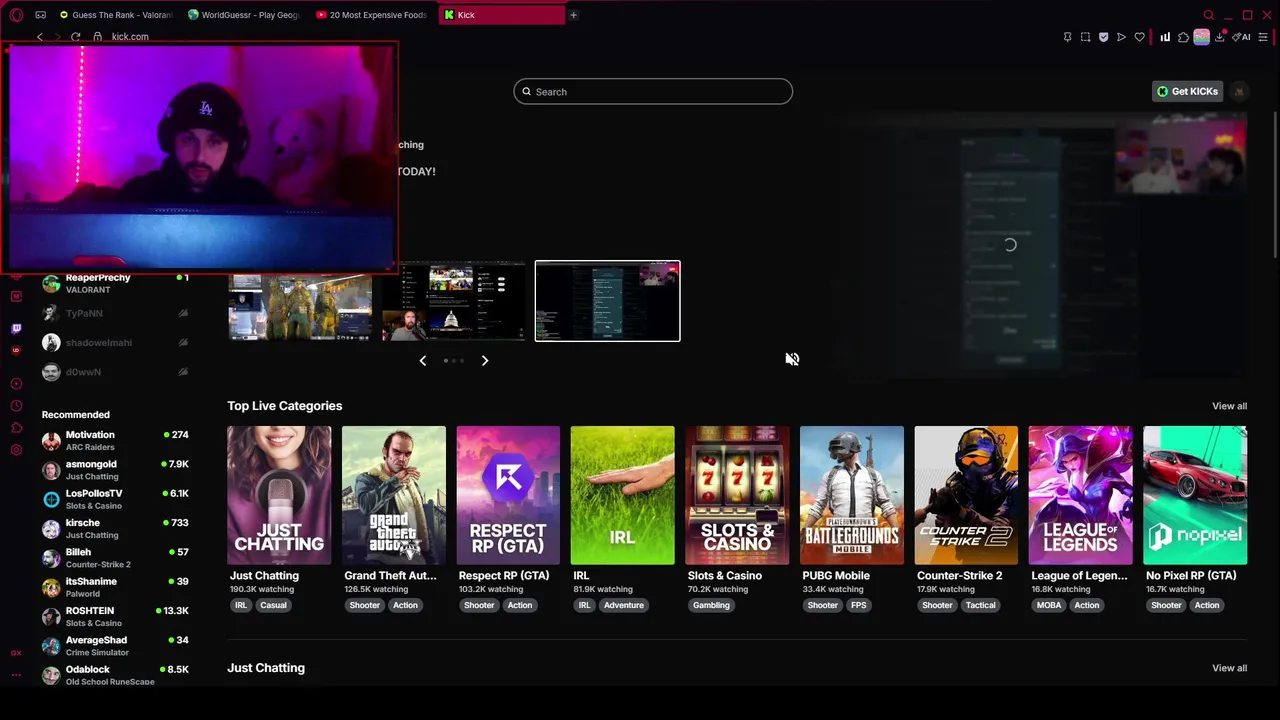Open the sidebar player icon
The image size is (1280, 720).
click(16, 384)
